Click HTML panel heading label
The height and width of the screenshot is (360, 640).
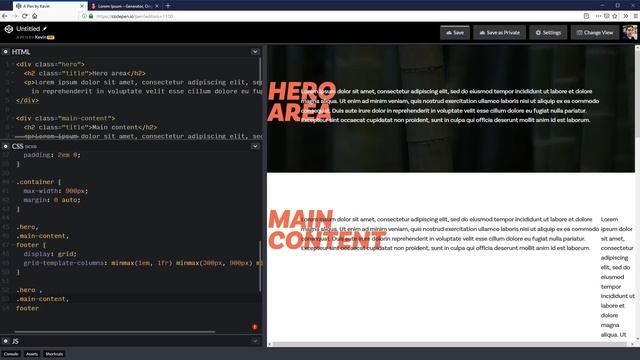(x=21, y=52)
